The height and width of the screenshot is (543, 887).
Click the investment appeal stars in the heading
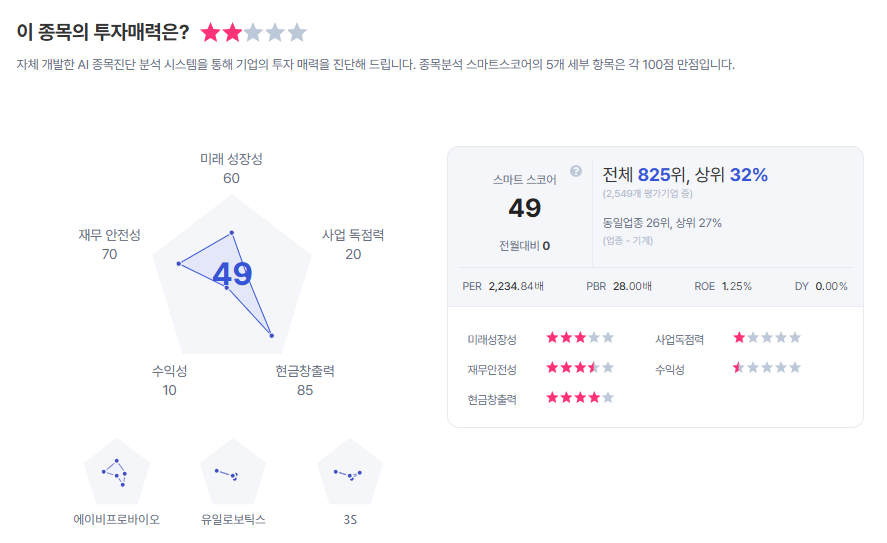[x=254, y=33]
